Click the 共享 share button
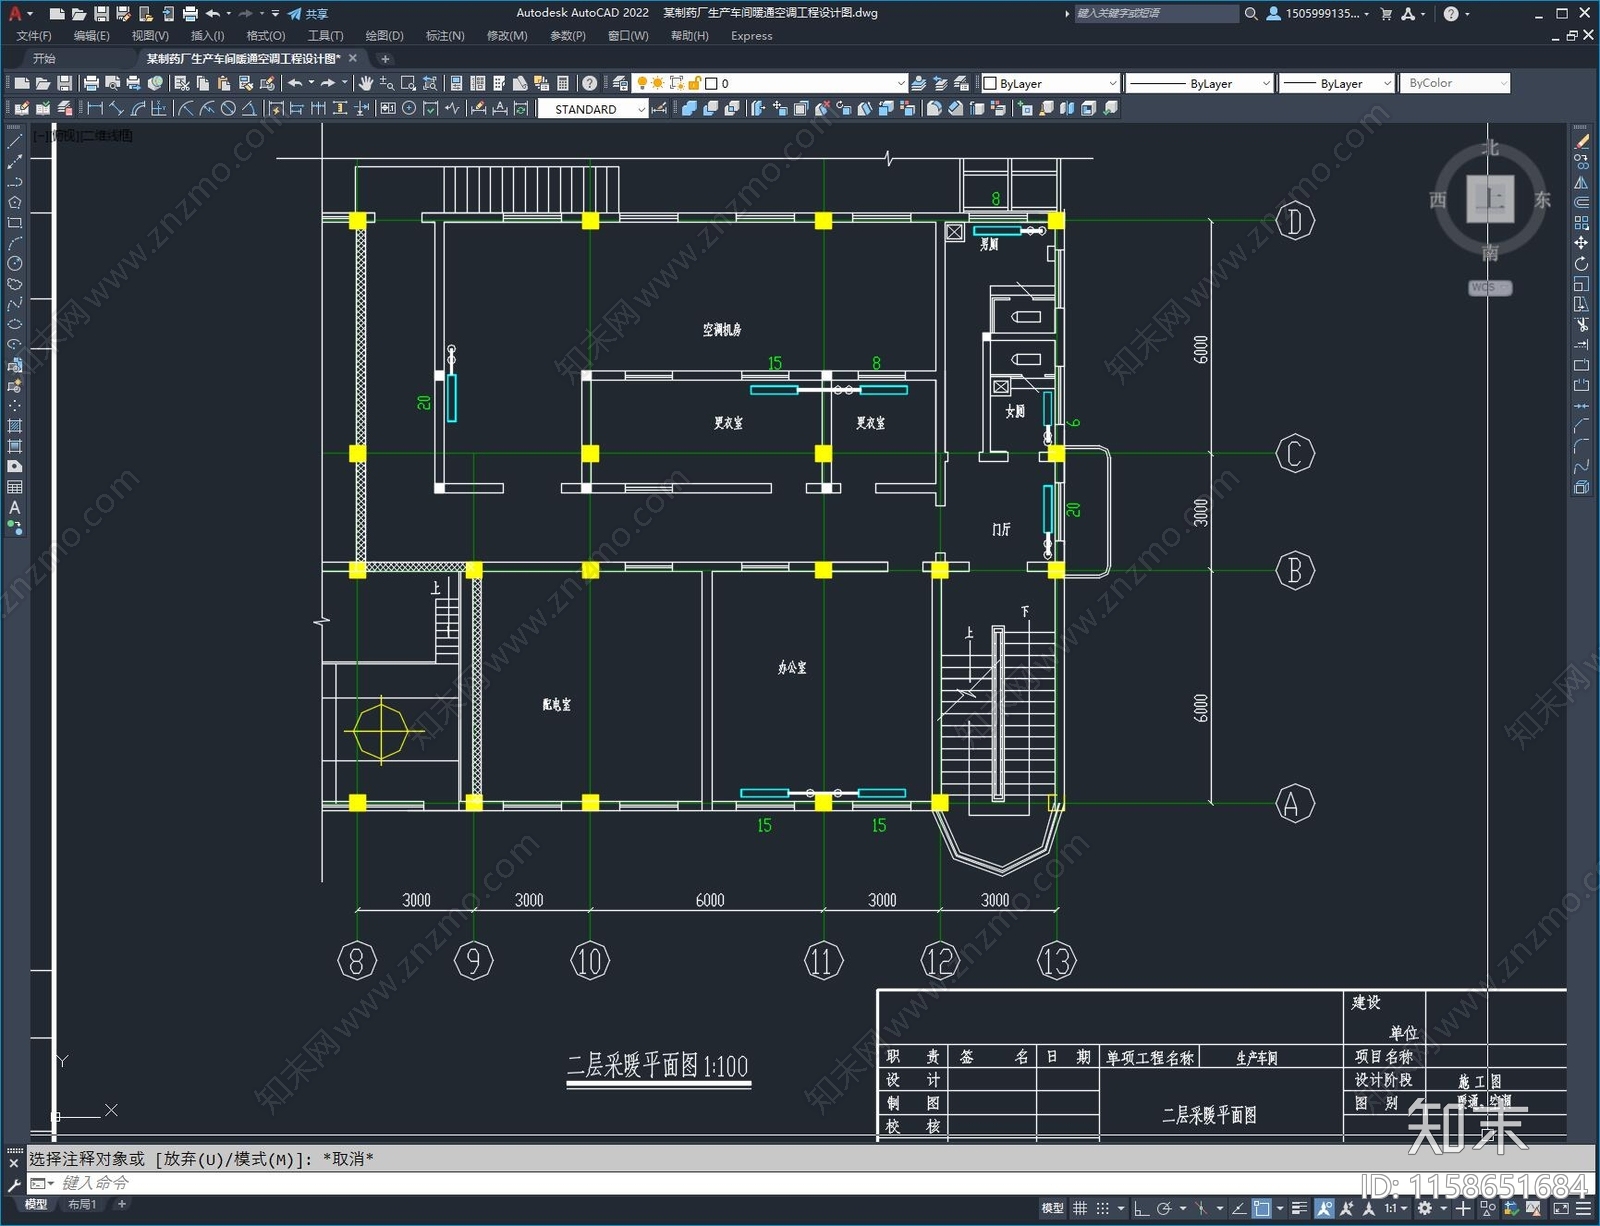This screenshot has width=1600, height=1226. [x=308, y=14]
